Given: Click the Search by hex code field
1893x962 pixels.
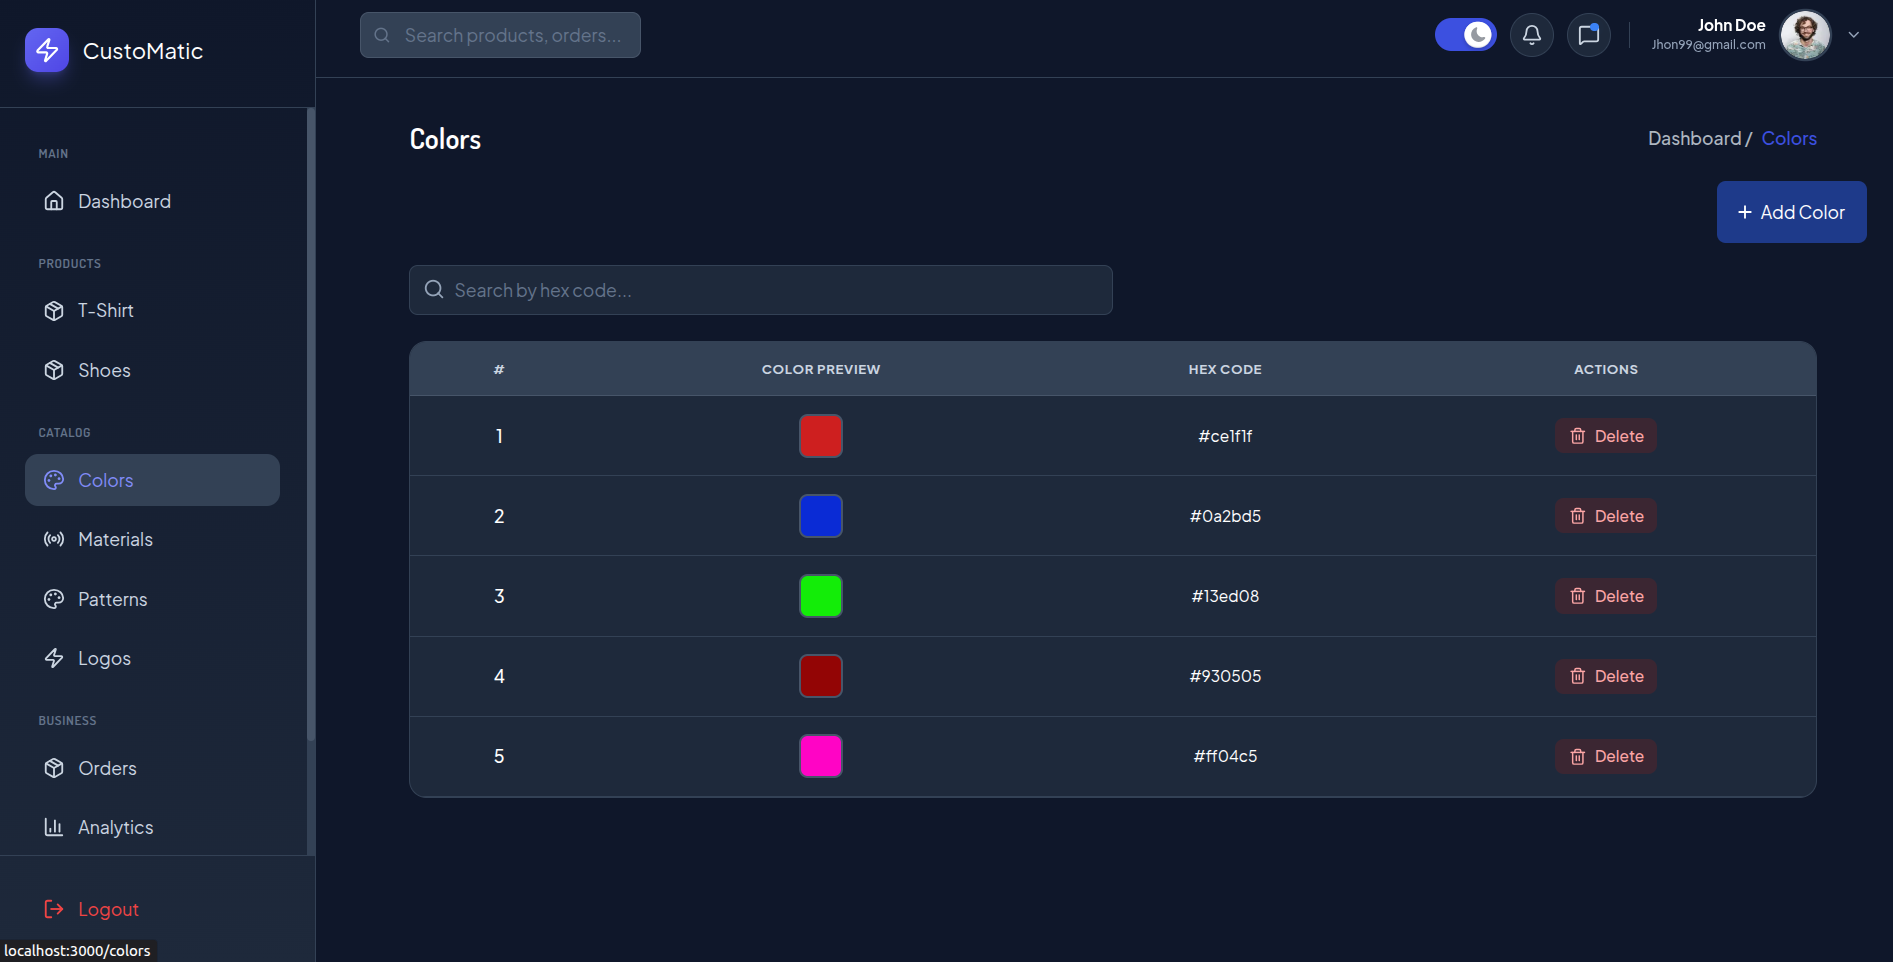Looking at the screenshot, I should coord(760,290).
